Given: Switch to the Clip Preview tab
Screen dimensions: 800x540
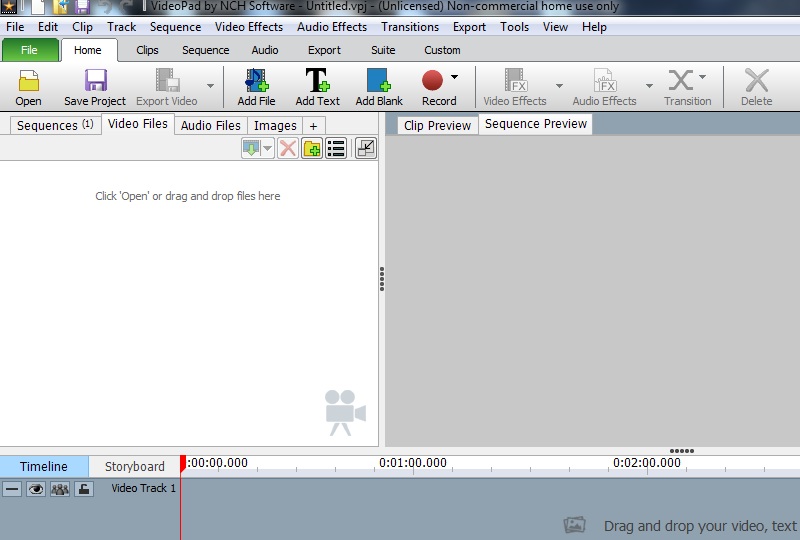Looking at the screenshot, I should [437, 125].
